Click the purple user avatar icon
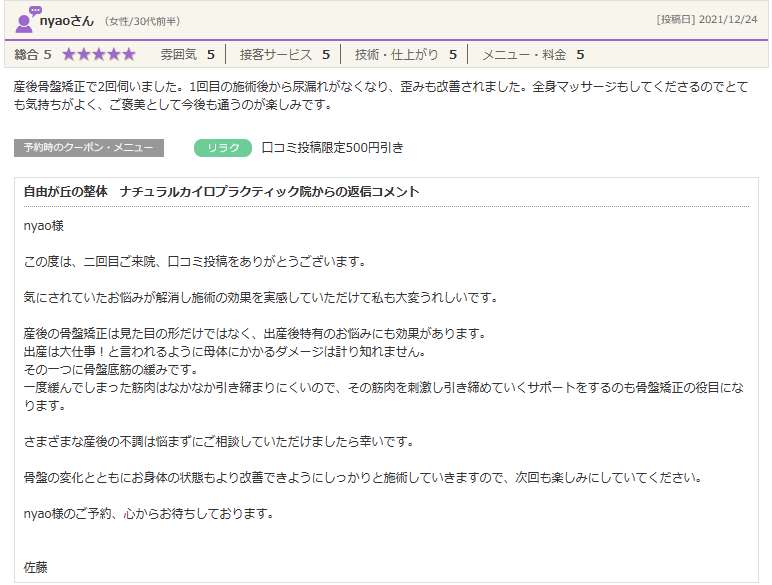The image size is (772, 585). click(27, 19)
